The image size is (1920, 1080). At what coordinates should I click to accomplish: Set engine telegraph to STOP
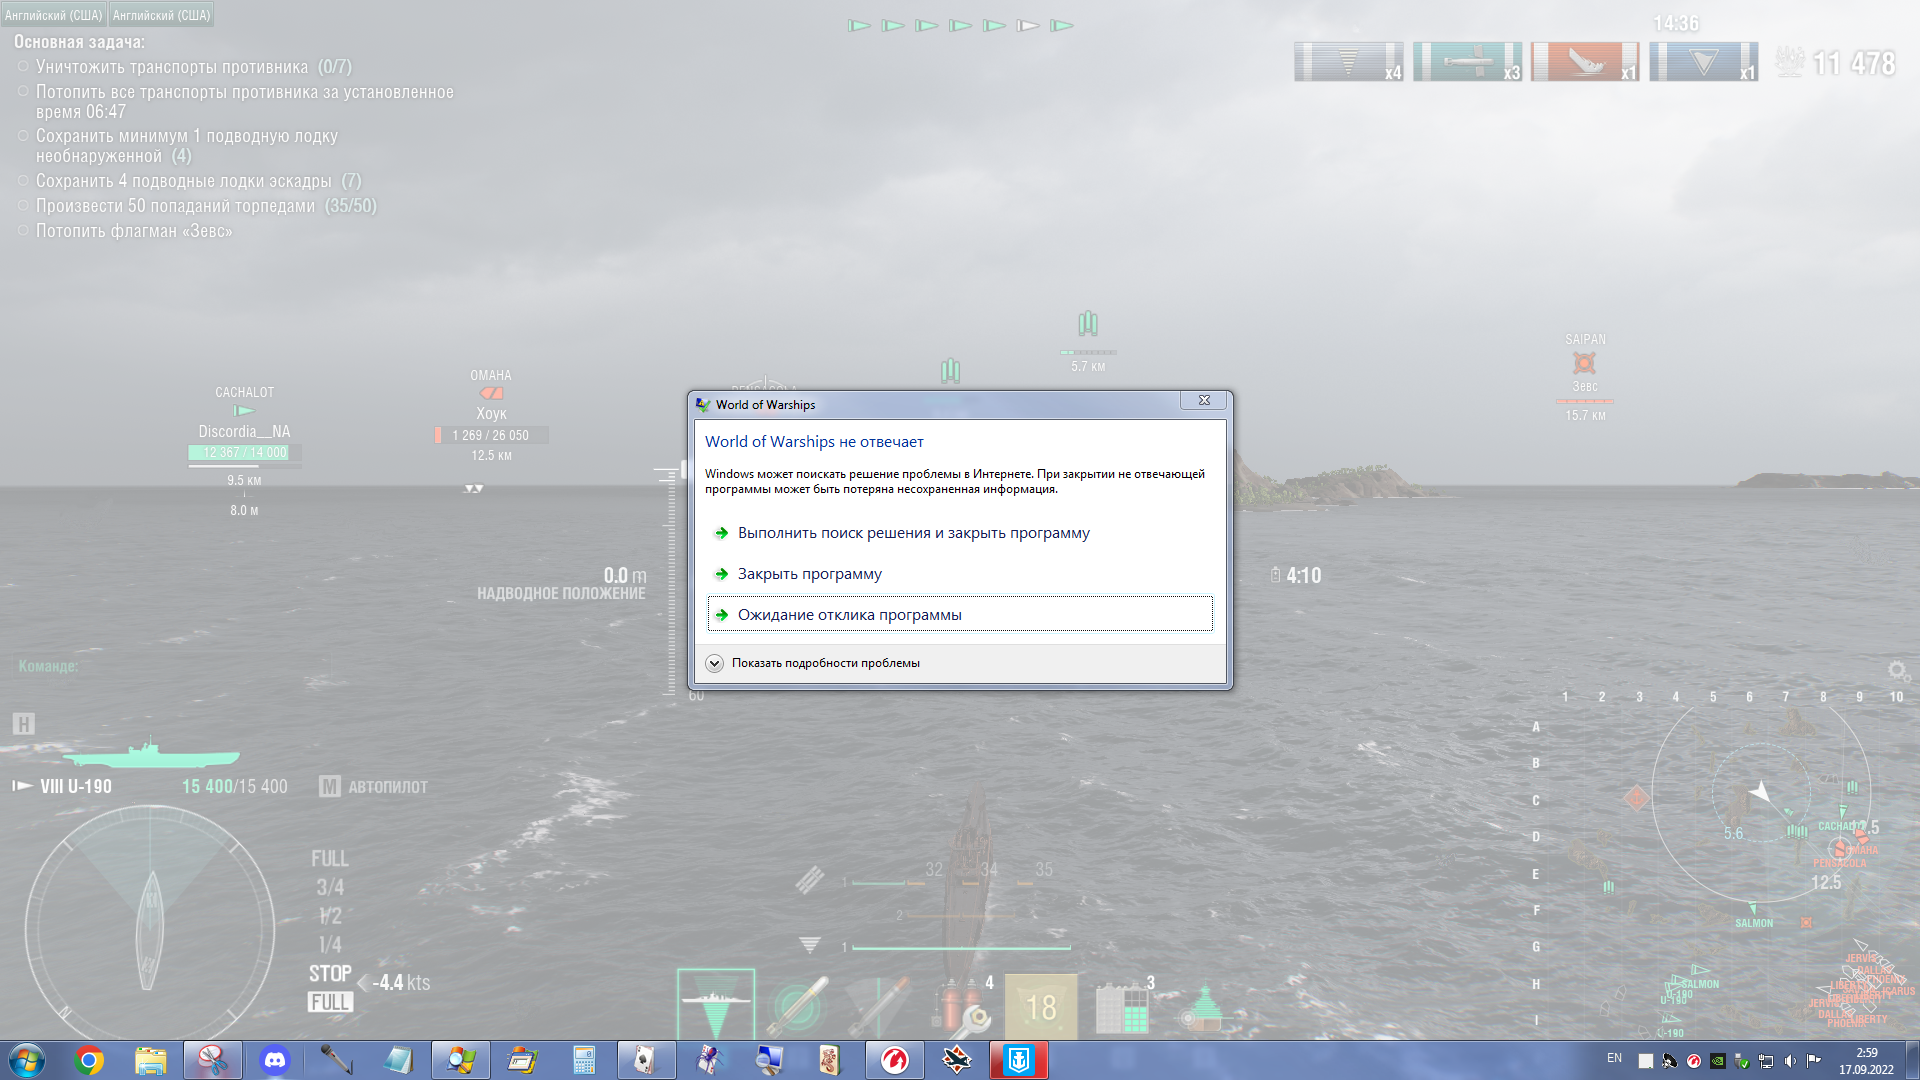(x=329, y=974)
